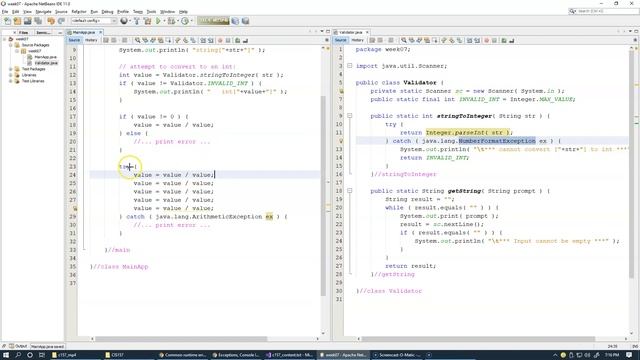The height and width of the screenshot is (360, 640).
Task: Switch to the MainApp.java editor tab
Action: tap(84, 32)
